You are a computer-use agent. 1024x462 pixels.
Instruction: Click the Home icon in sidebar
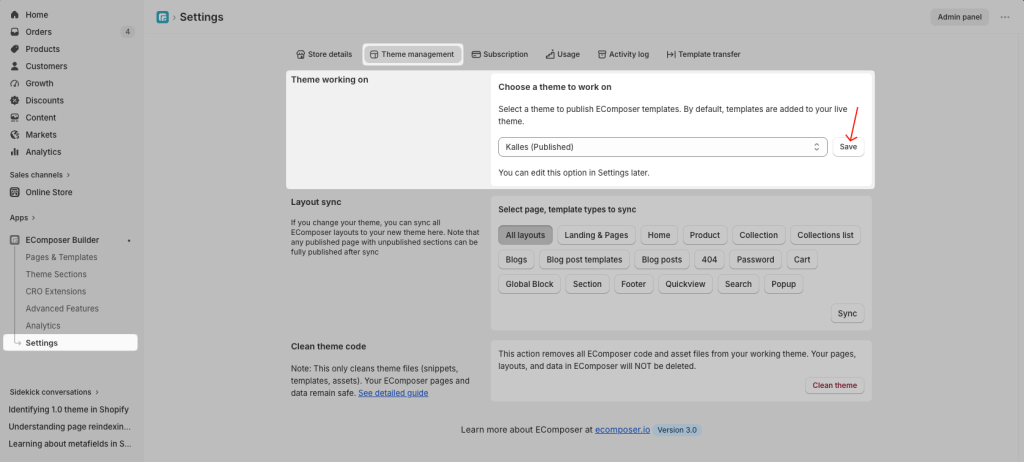click(15, 14)
